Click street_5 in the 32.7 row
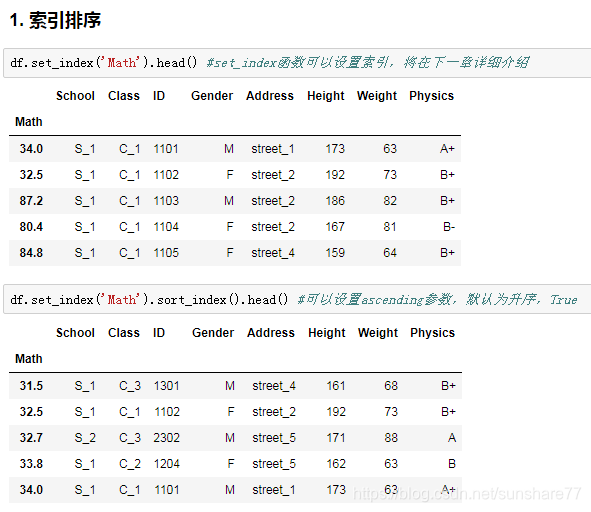This screenshot has height=512, width=591. pos(274,438)
